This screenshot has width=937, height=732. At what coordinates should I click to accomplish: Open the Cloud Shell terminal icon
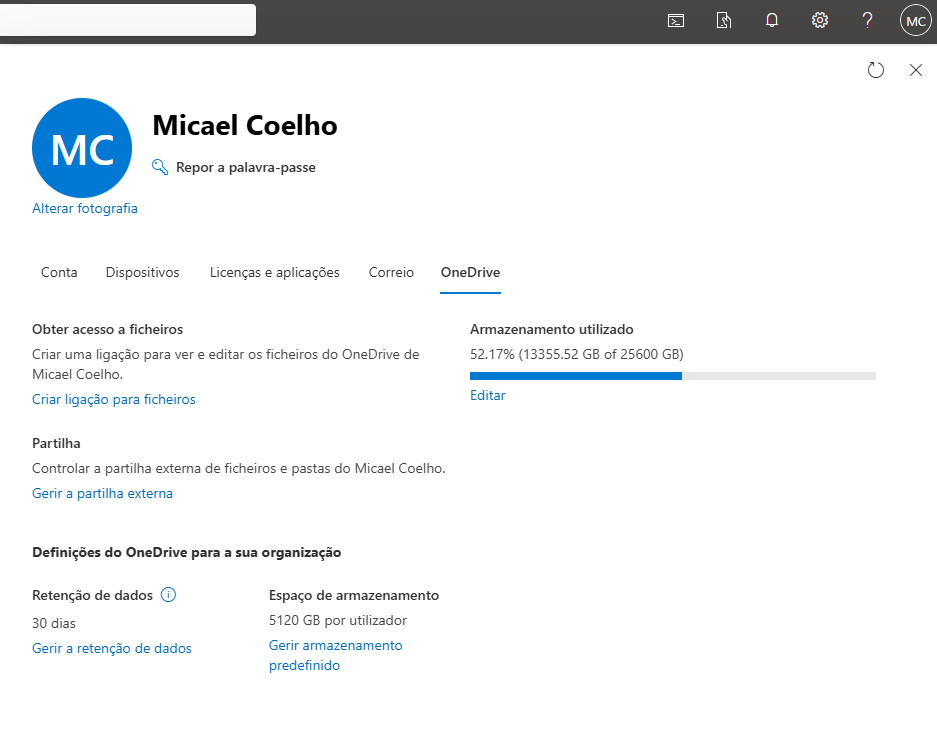676,21
